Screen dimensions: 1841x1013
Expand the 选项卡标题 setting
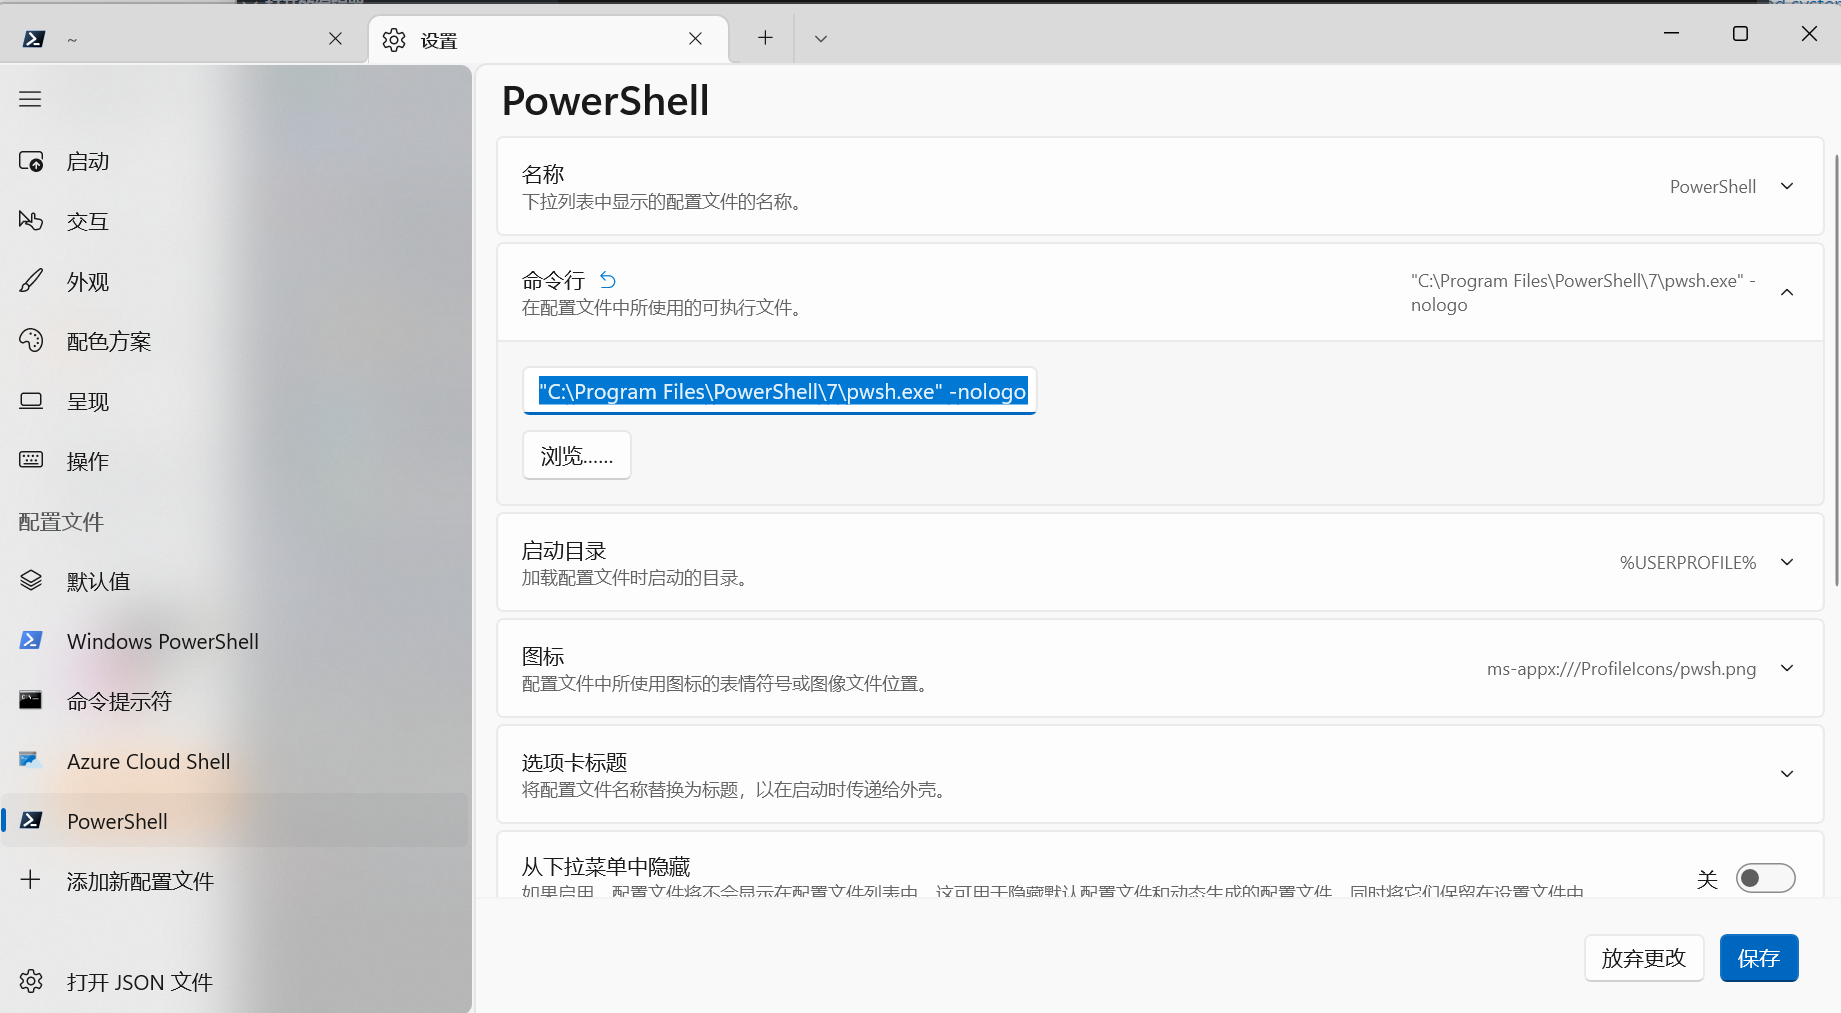click(1786, 774)
